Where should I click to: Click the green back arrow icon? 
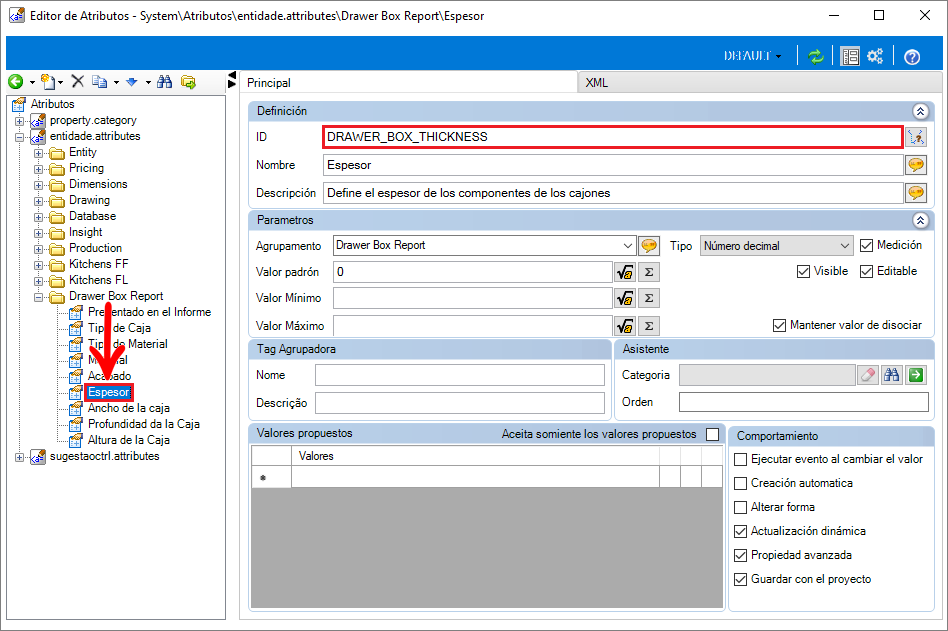(16, 82)
